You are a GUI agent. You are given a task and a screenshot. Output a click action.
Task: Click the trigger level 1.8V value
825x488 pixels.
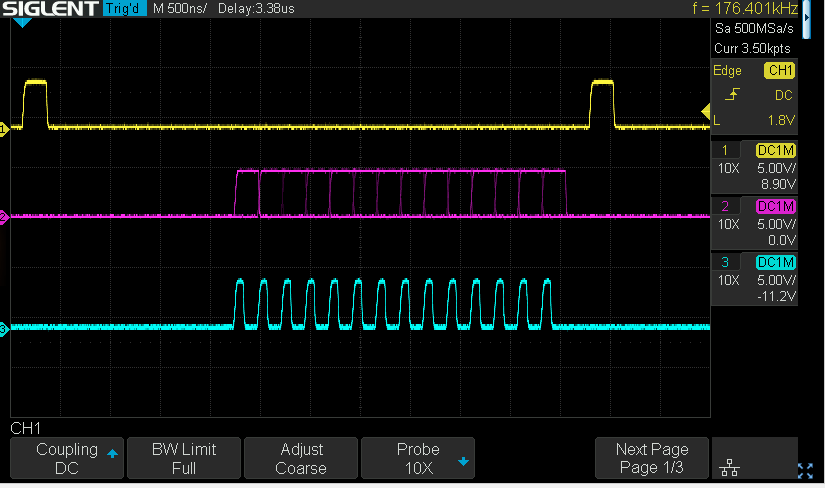coord(781,120)
